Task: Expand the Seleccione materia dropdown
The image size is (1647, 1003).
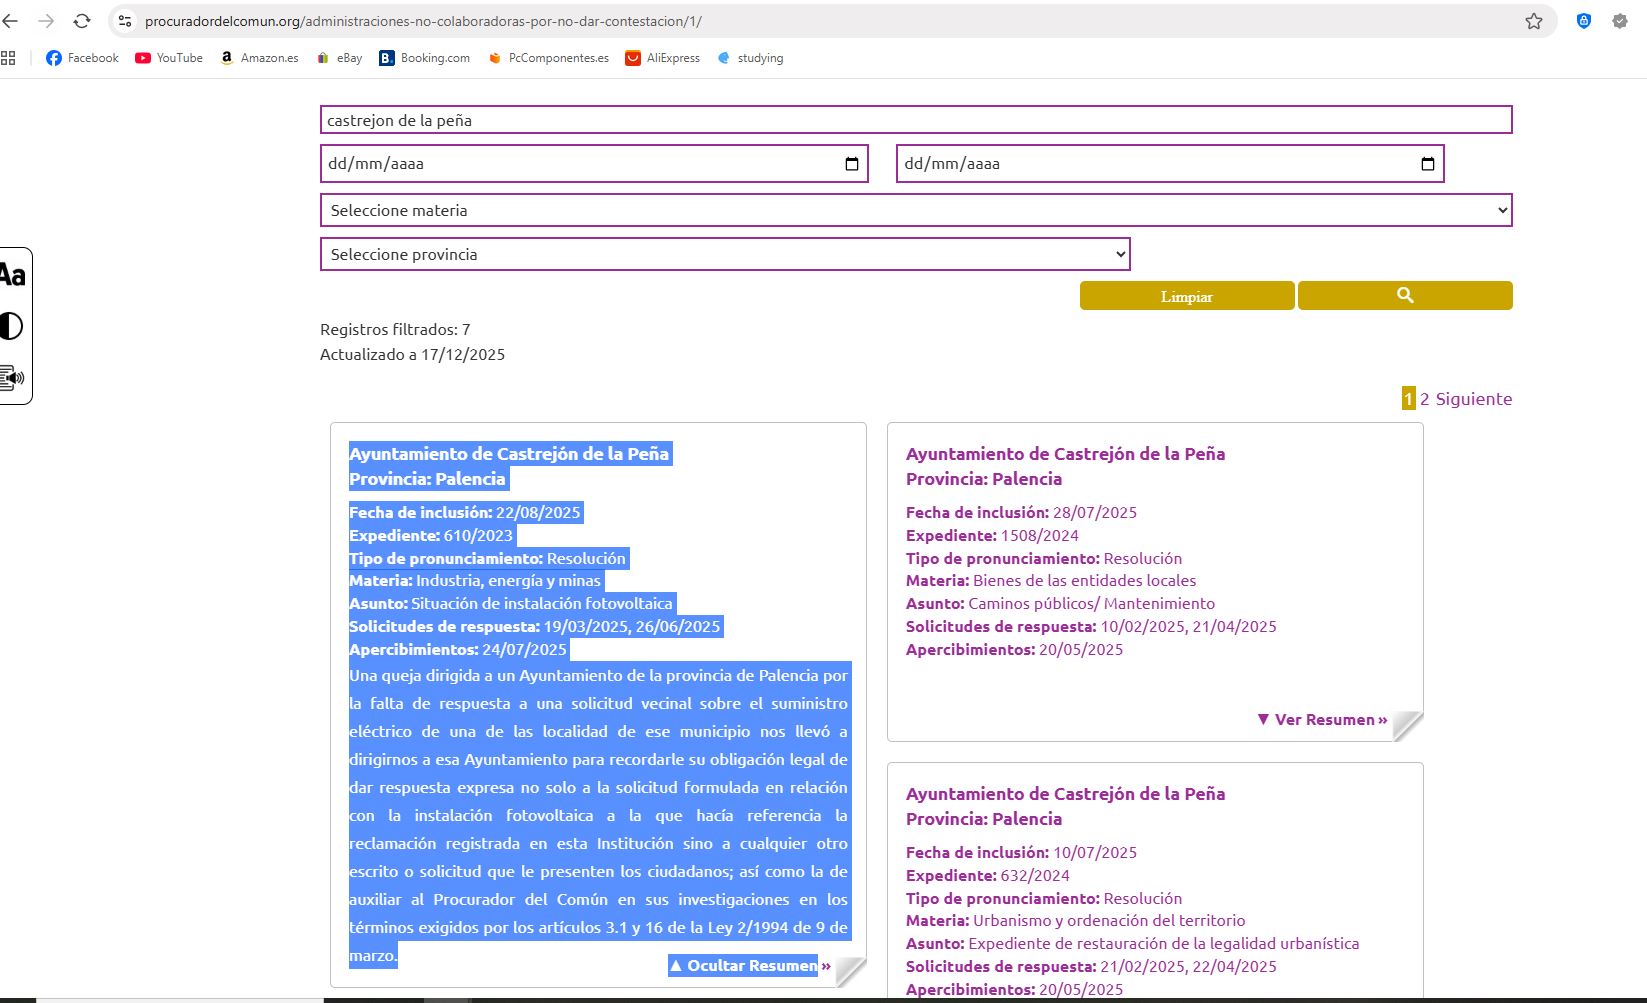Action: coord(915,210)
